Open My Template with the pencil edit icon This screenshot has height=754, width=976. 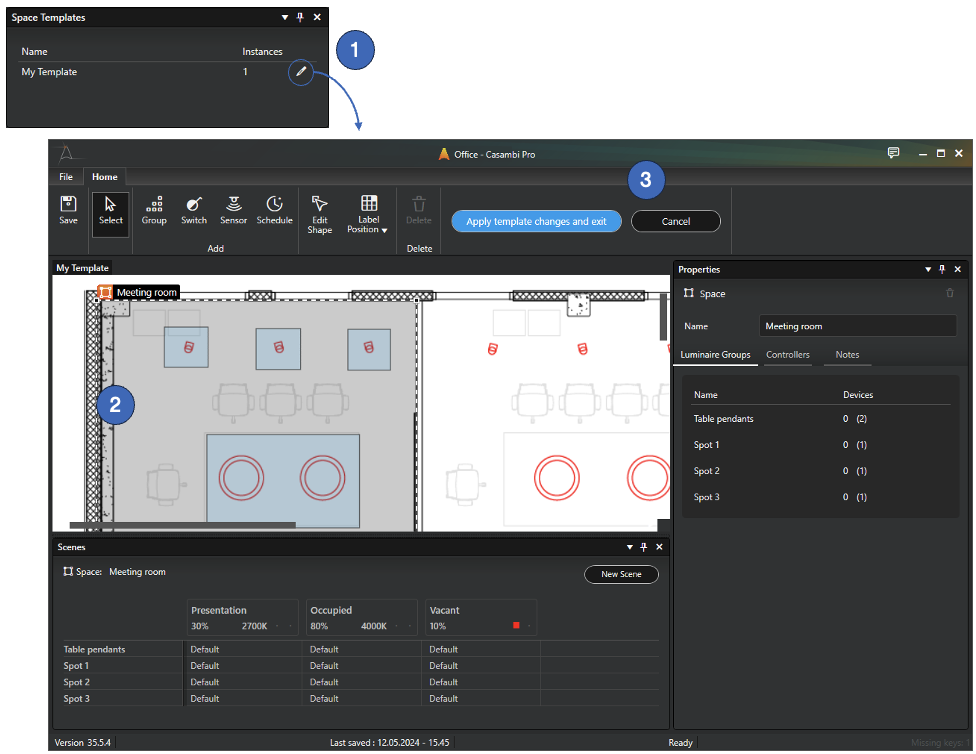point(300,72)
